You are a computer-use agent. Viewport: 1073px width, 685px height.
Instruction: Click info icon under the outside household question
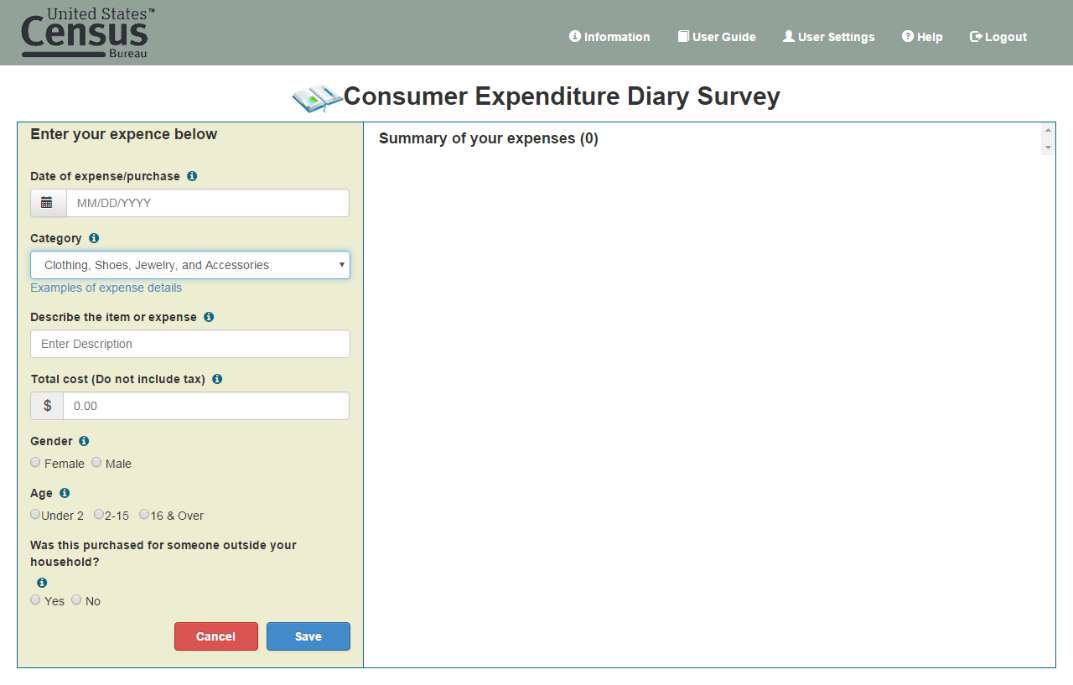(42, 583)
